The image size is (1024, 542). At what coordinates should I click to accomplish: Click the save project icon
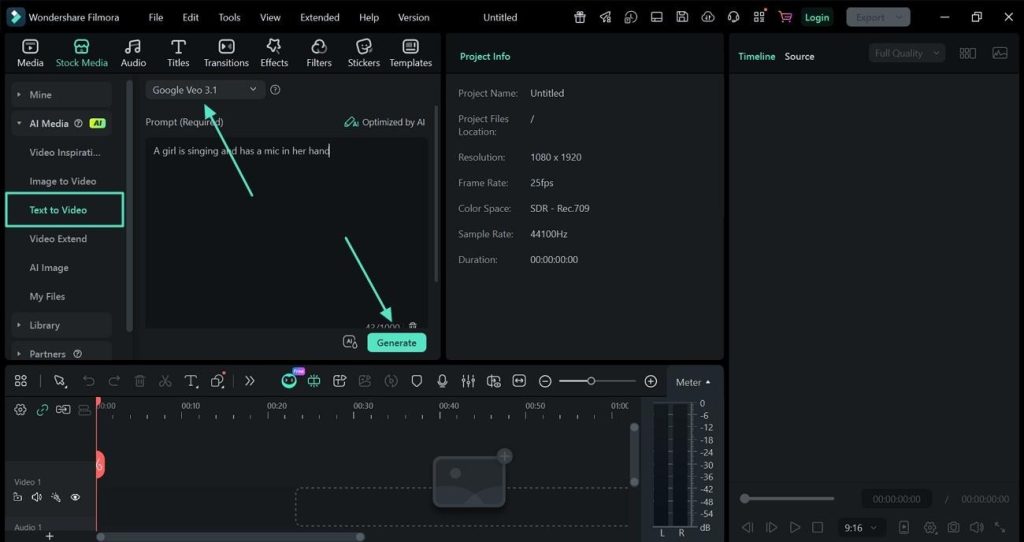pos(682,17)
